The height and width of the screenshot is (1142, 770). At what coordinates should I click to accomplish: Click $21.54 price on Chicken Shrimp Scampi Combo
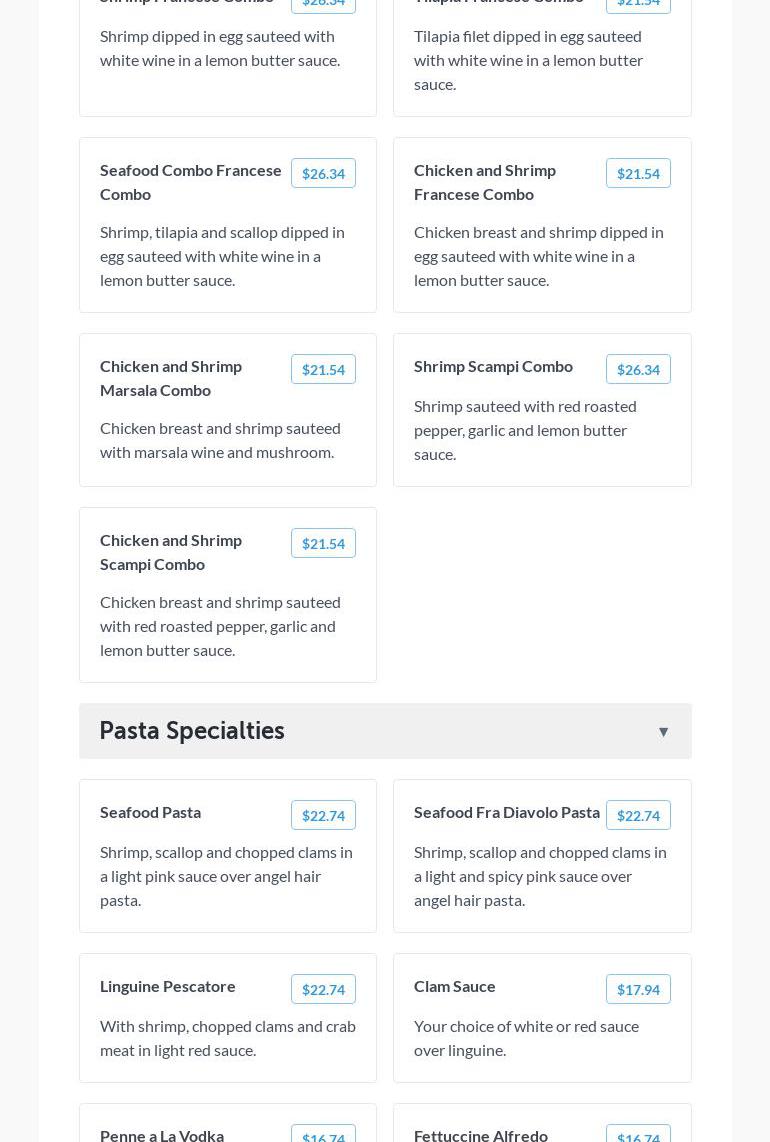(323, 544)
